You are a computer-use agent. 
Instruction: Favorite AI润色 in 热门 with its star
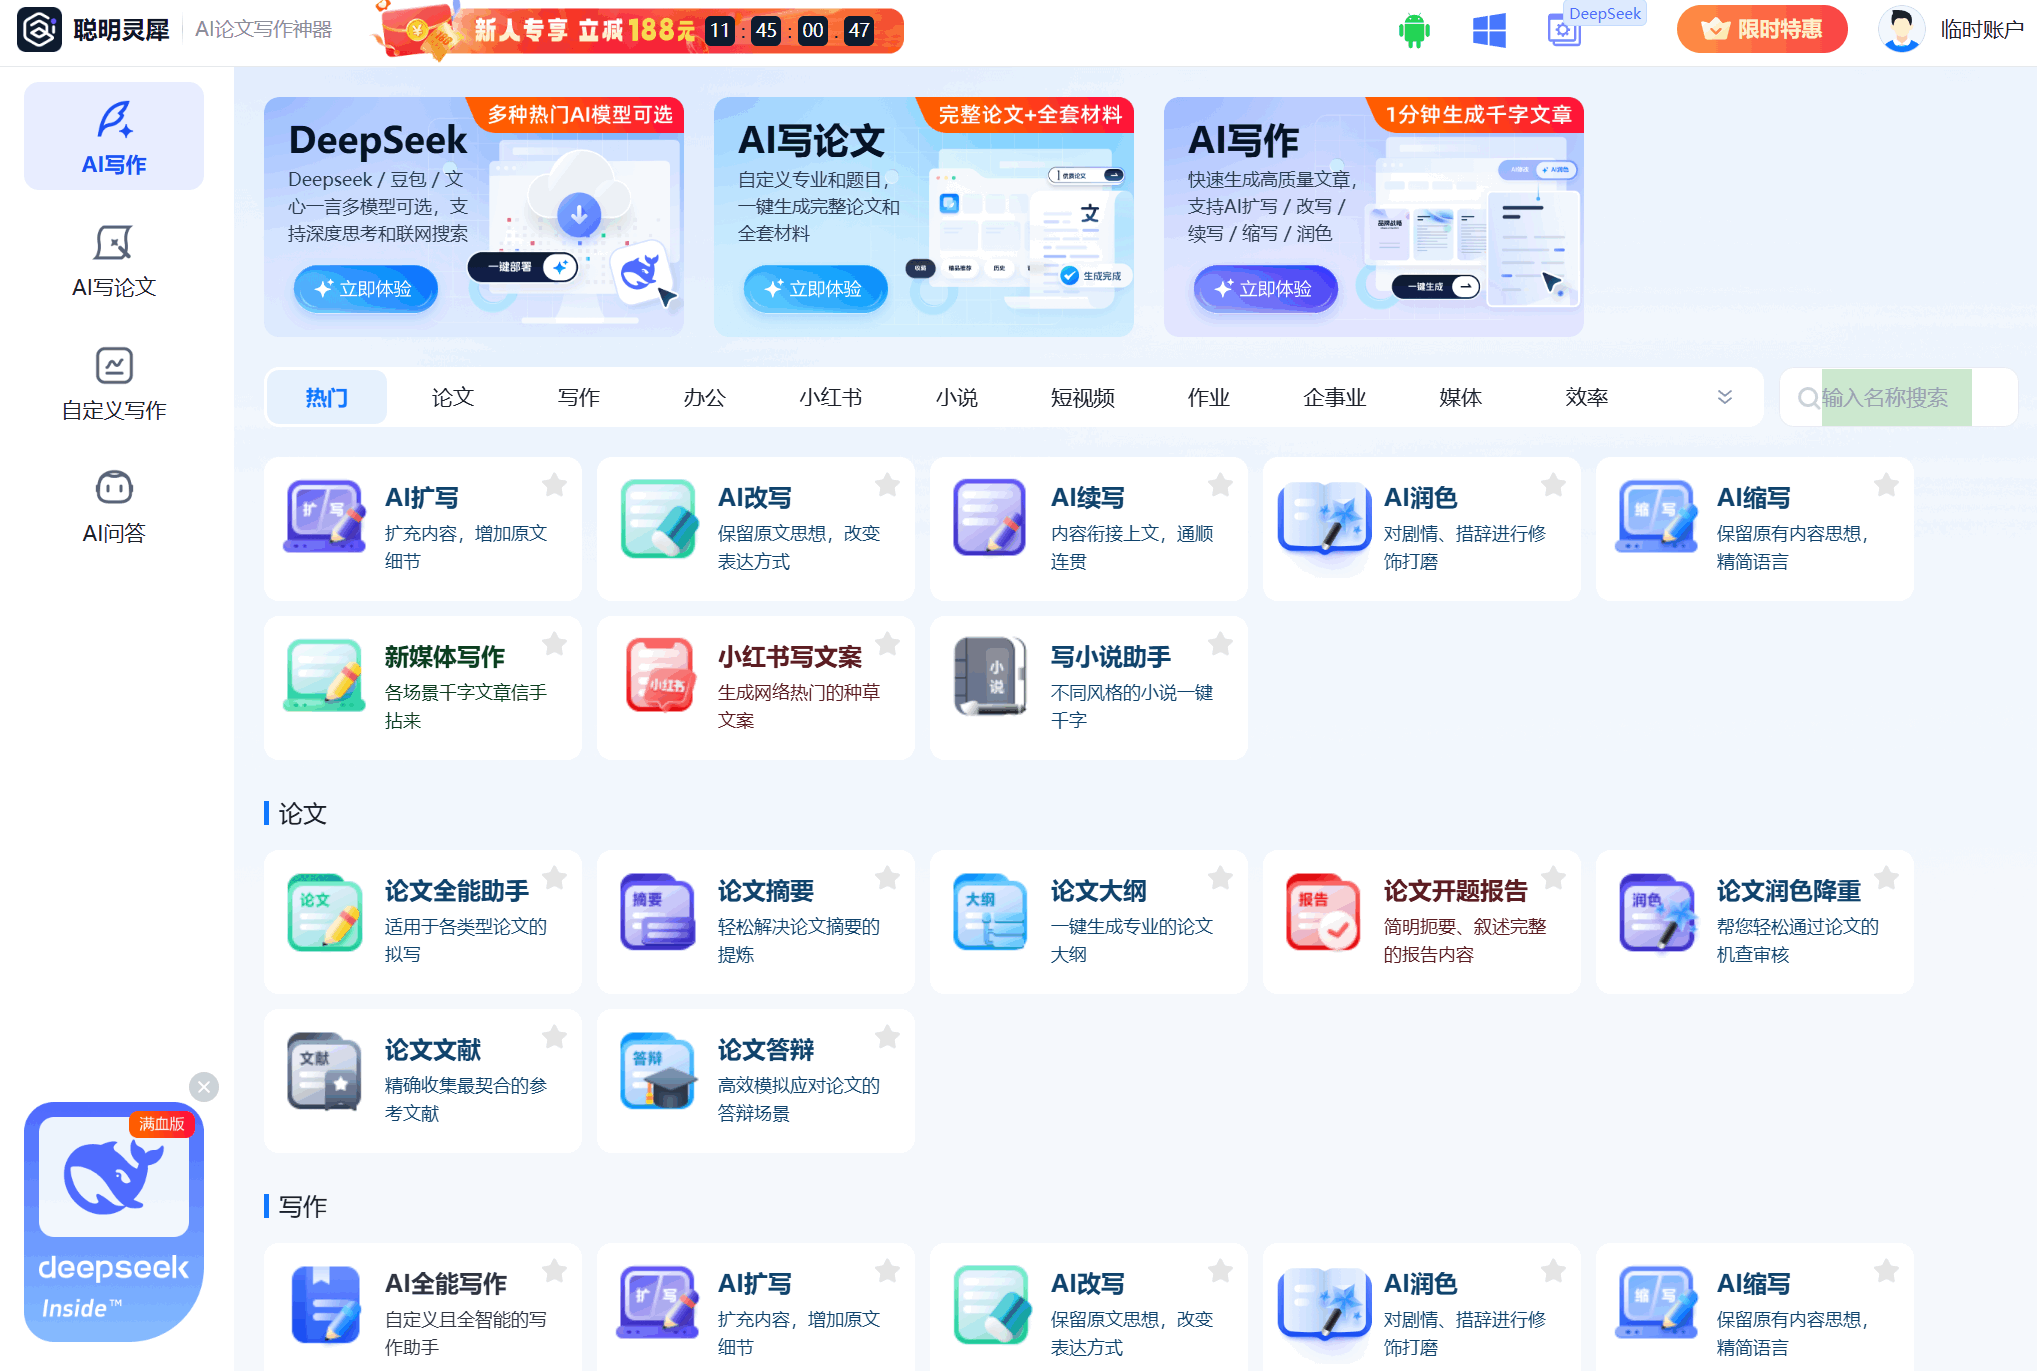pyautogui.click(x=1553, y=485)
